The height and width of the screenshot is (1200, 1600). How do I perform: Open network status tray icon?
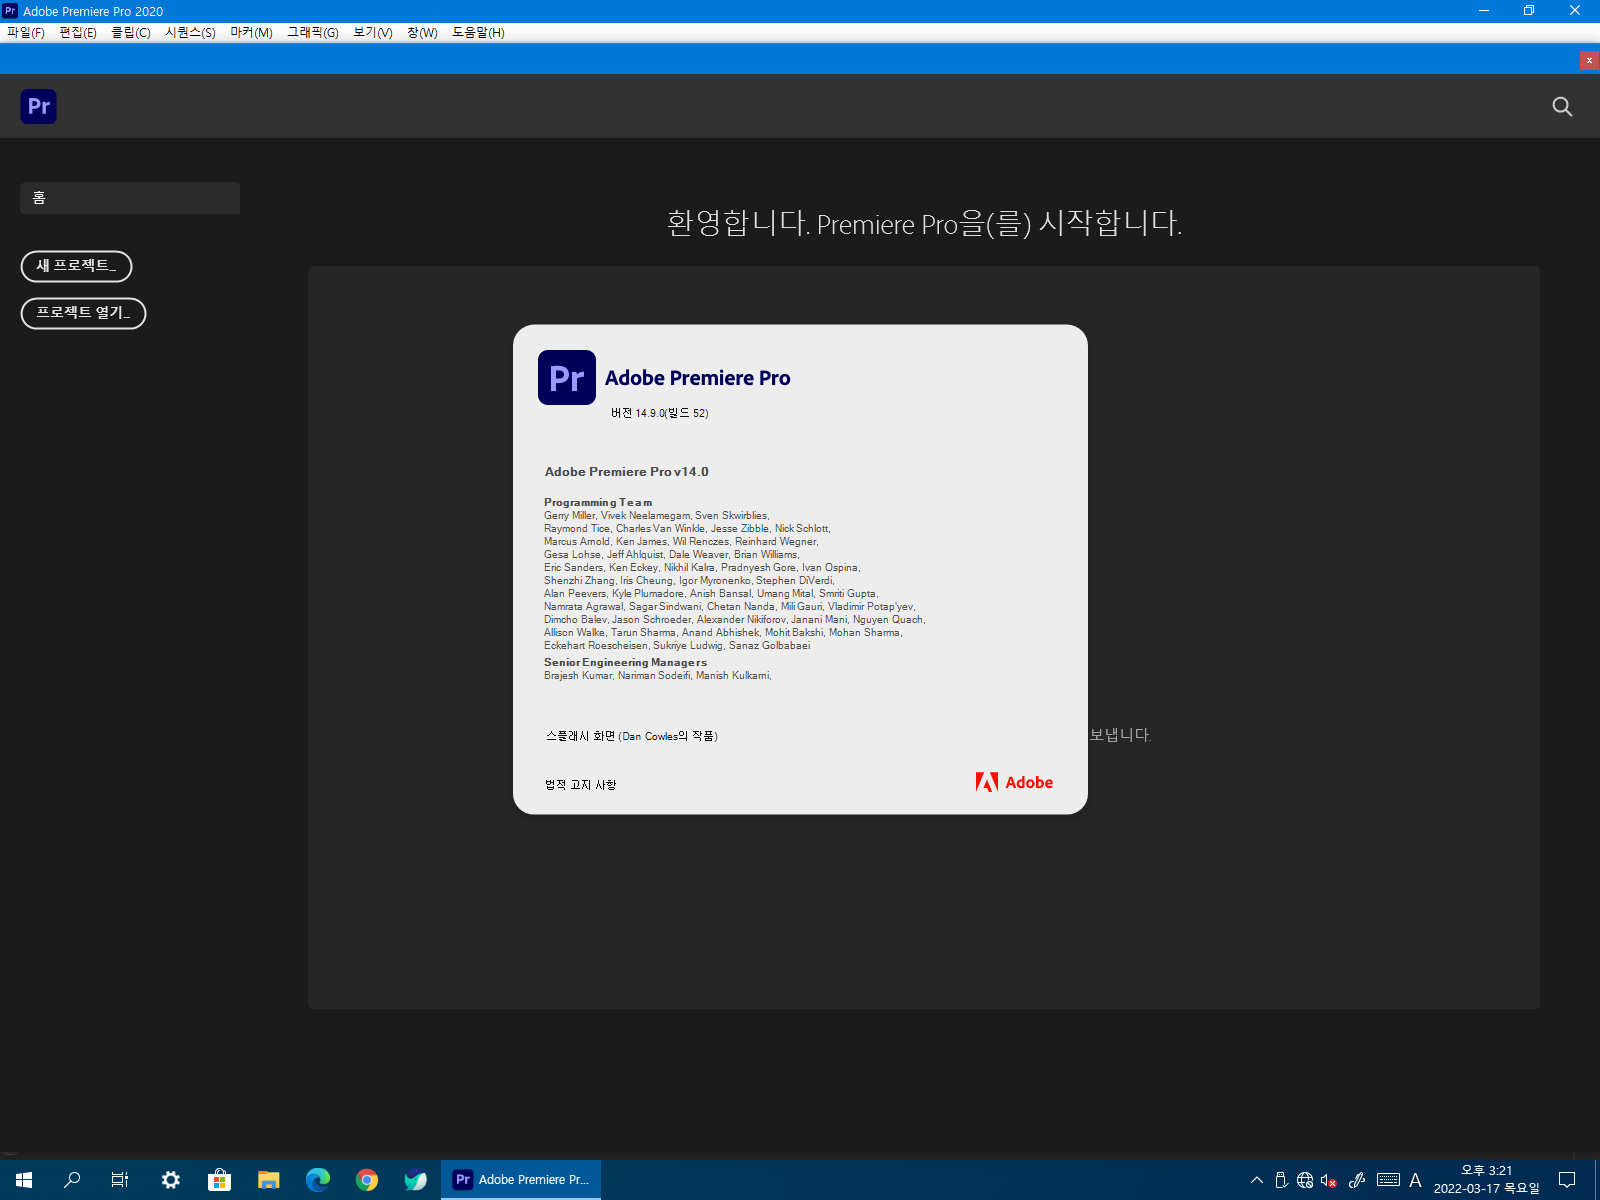click(x=1305, y=1180)
